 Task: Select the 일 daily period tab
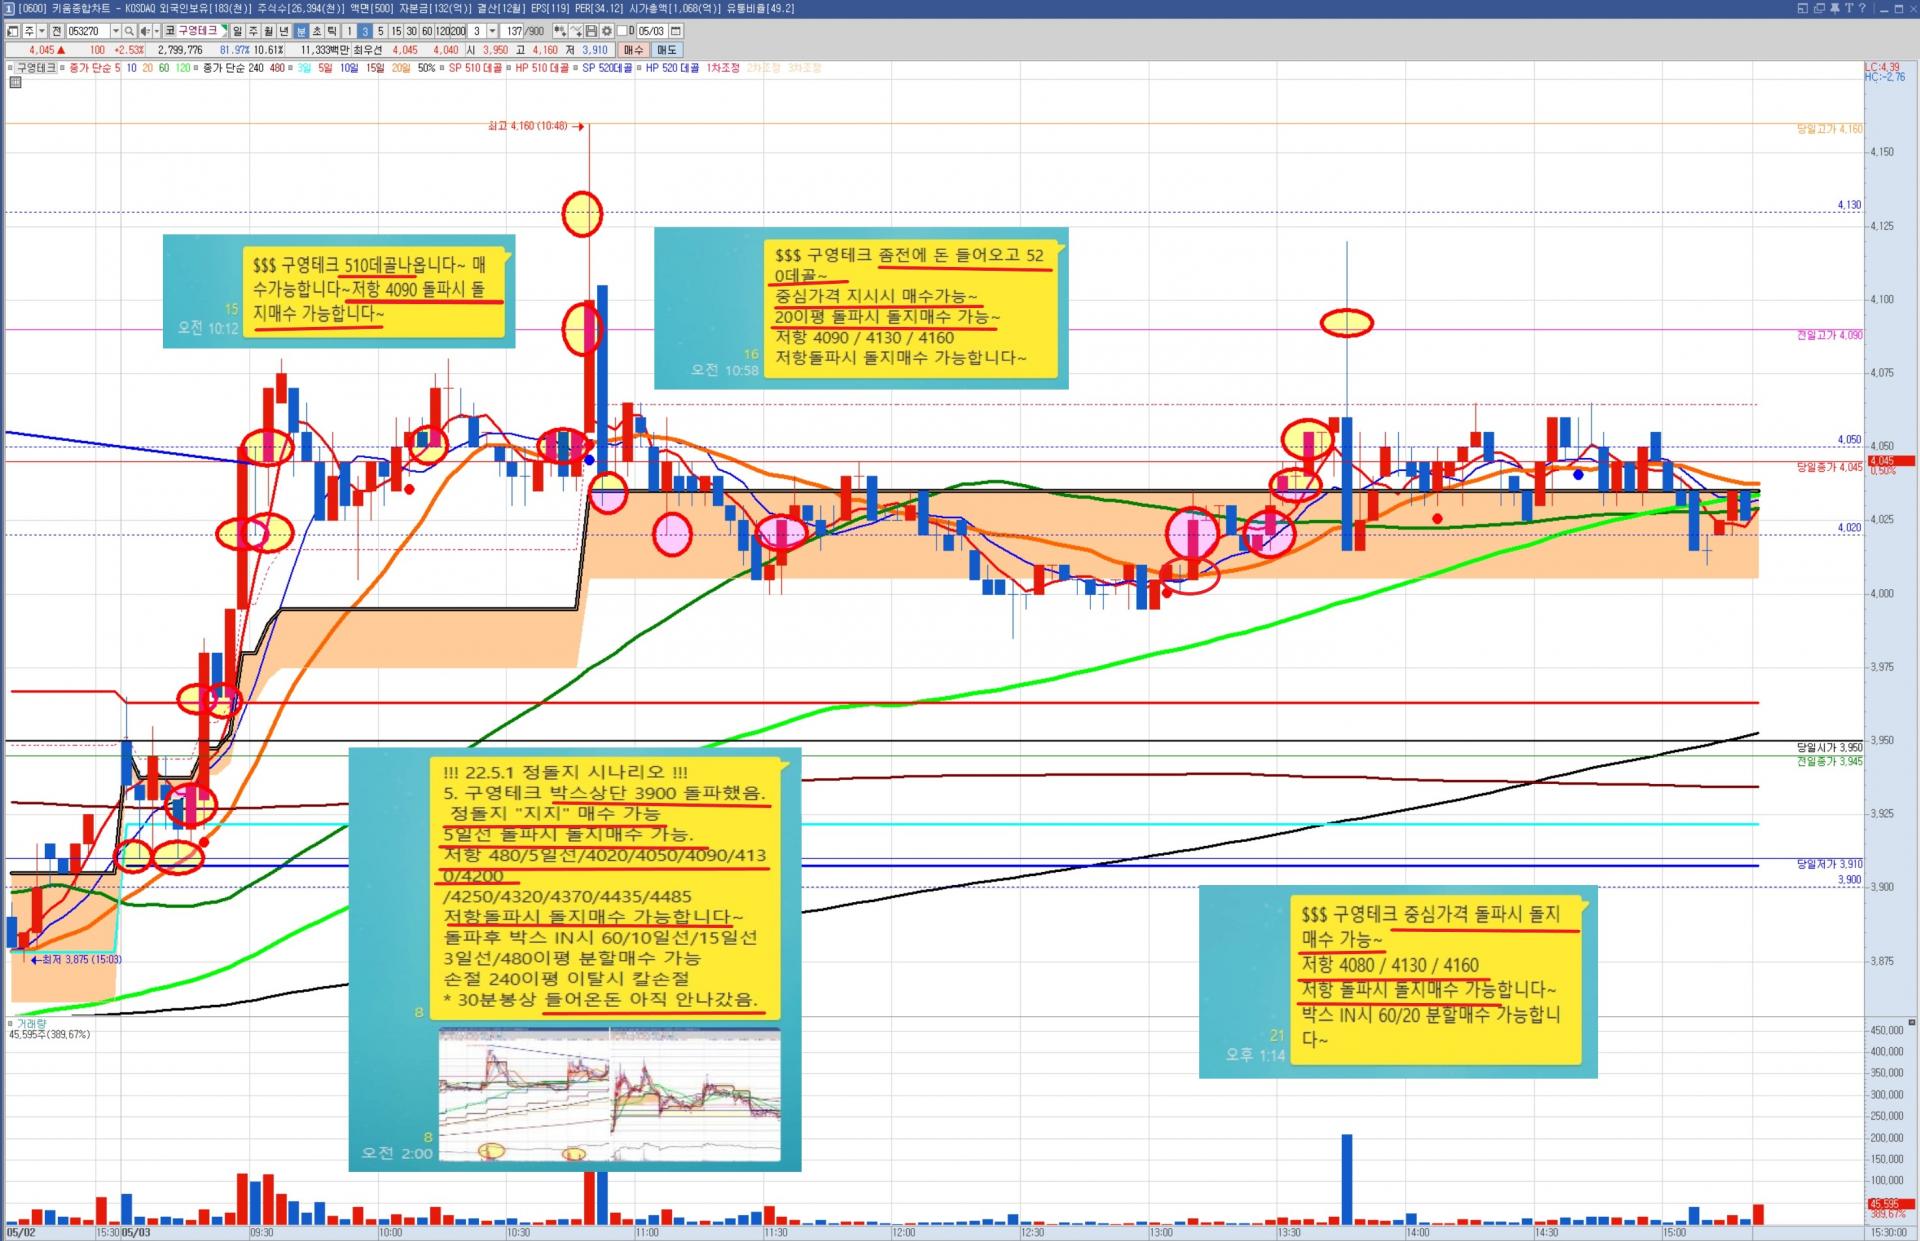pos(237,31)
